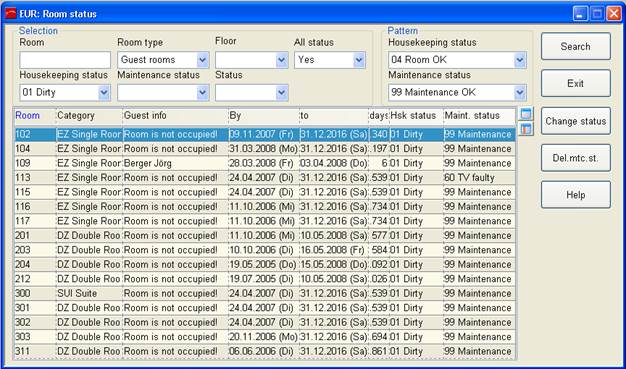Click the Category column header

tap(89, 116)
